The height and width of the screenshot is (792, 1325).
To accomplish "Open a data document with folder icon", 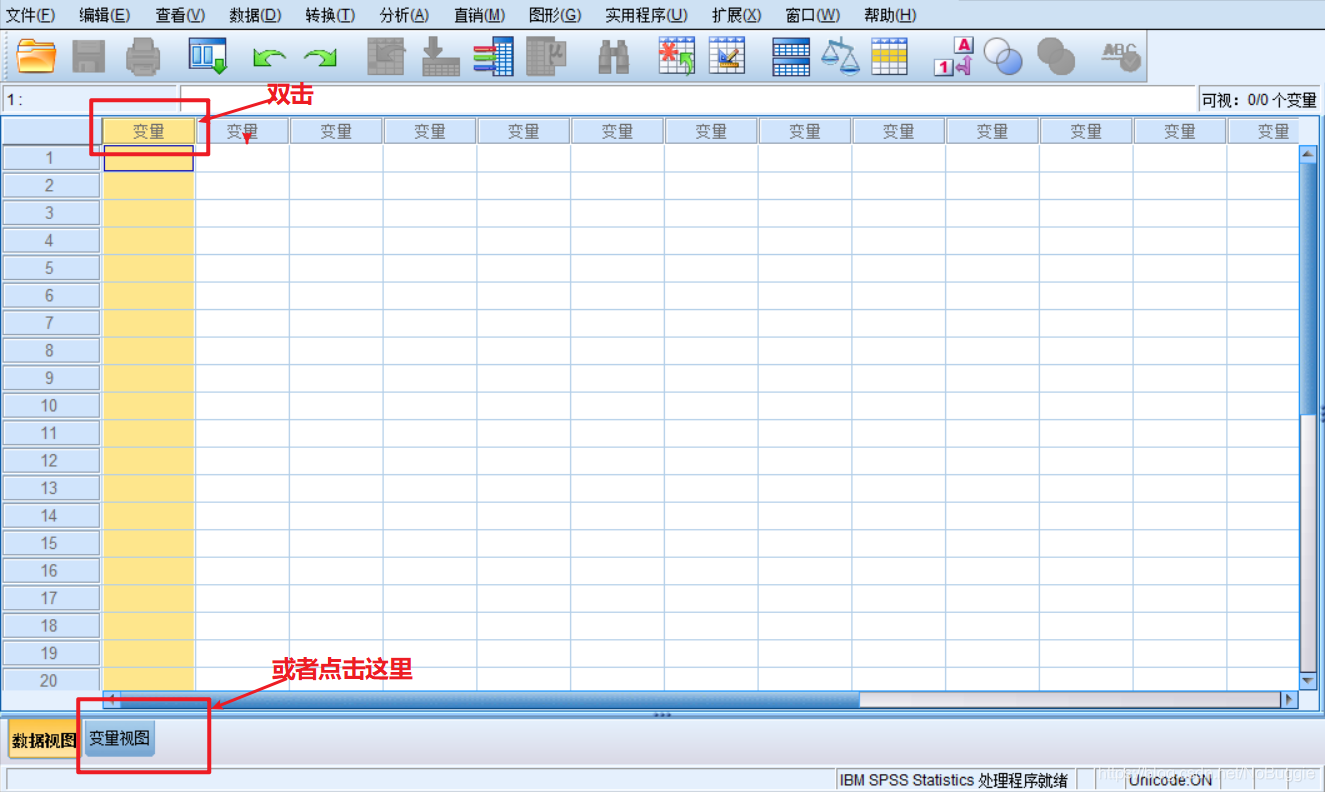I will pos(37,56).
